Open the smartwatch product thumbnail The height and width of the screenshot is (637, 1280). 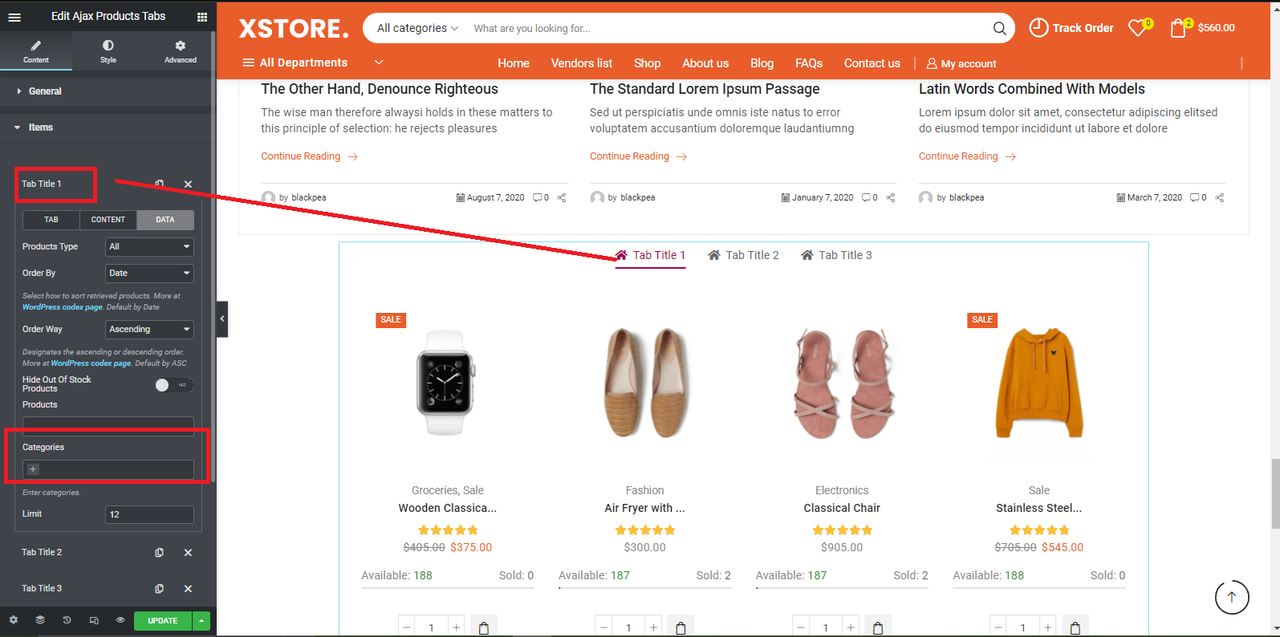(447, 382)
